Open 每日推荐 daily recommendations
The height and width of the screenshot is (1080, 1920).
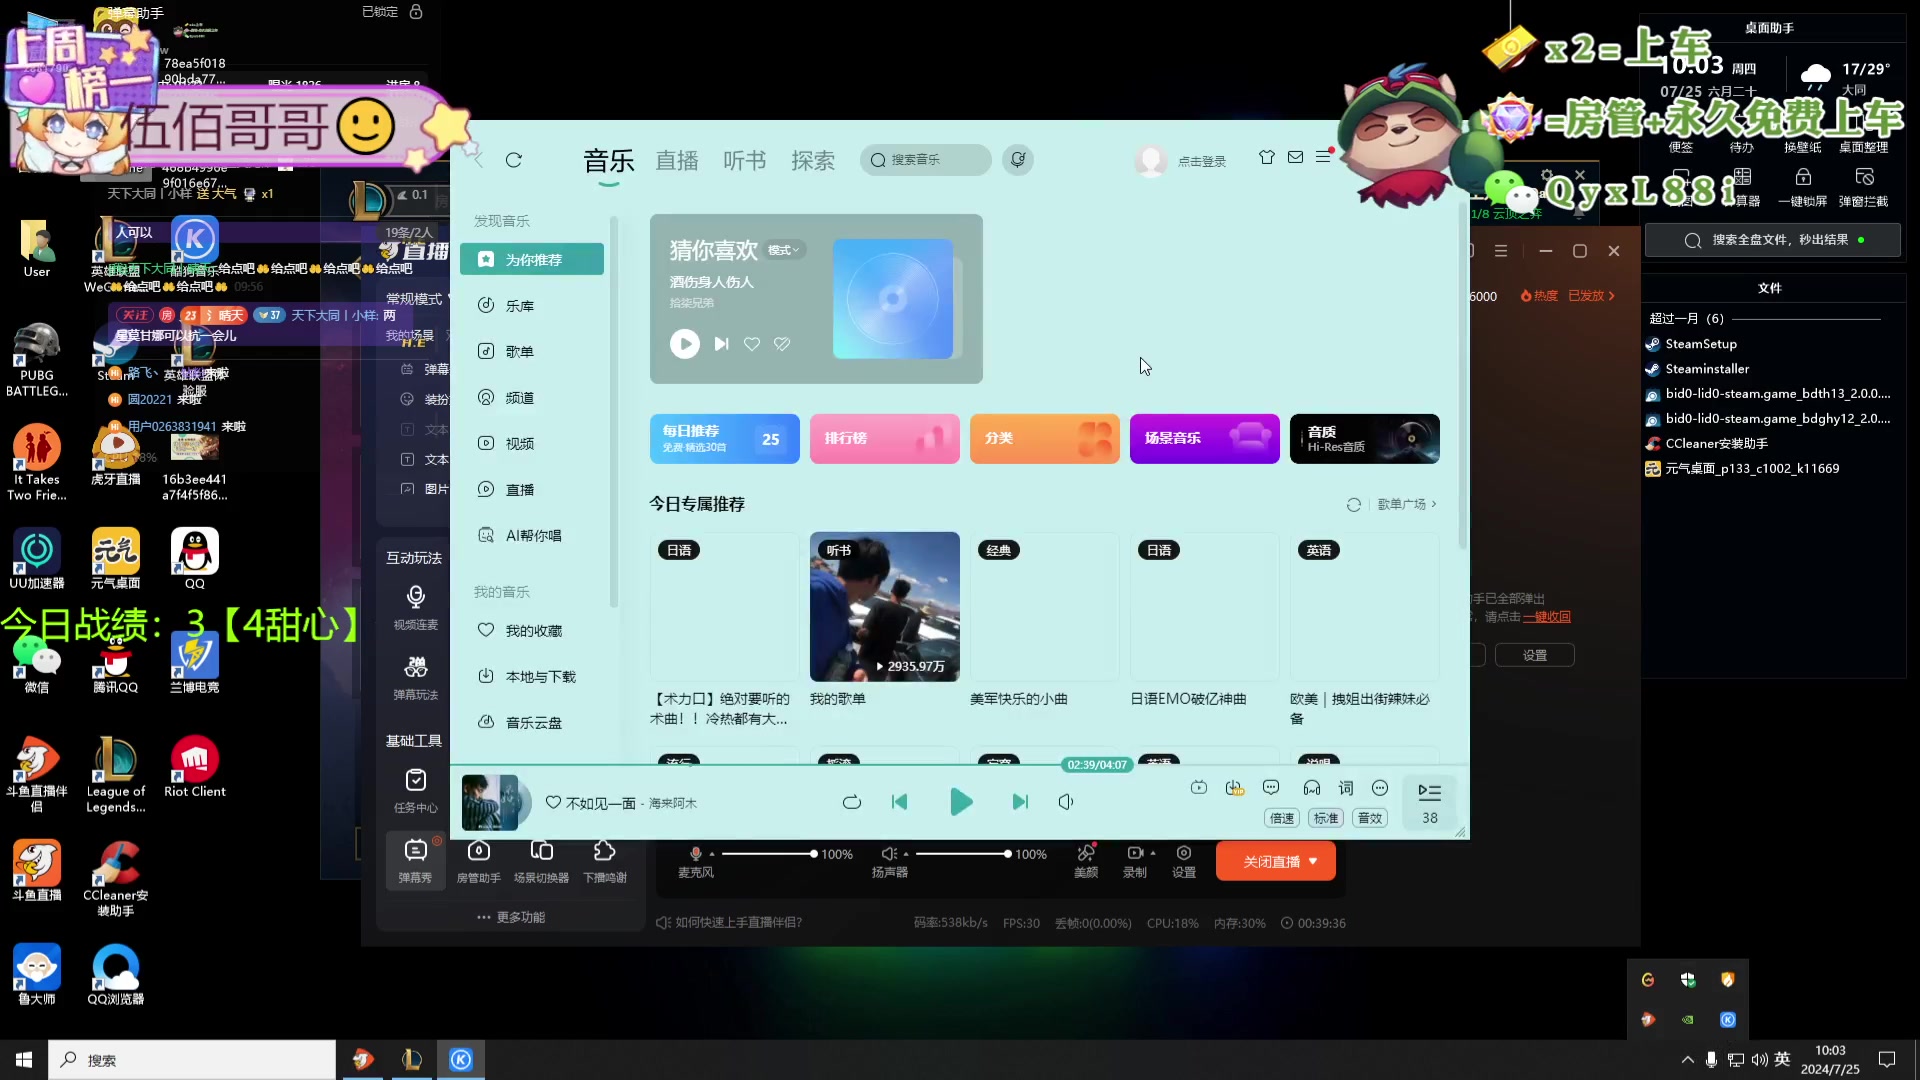coord(724,438)
